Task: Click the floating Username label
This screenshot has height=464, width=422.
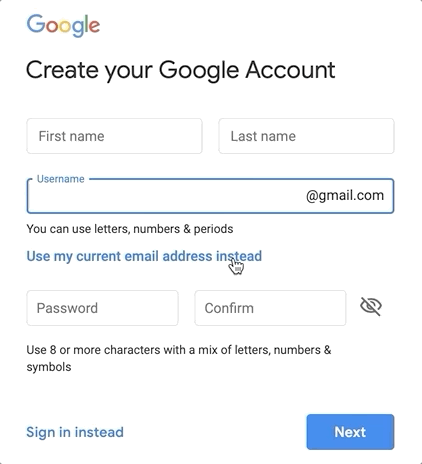Action: tap(61, 179)
